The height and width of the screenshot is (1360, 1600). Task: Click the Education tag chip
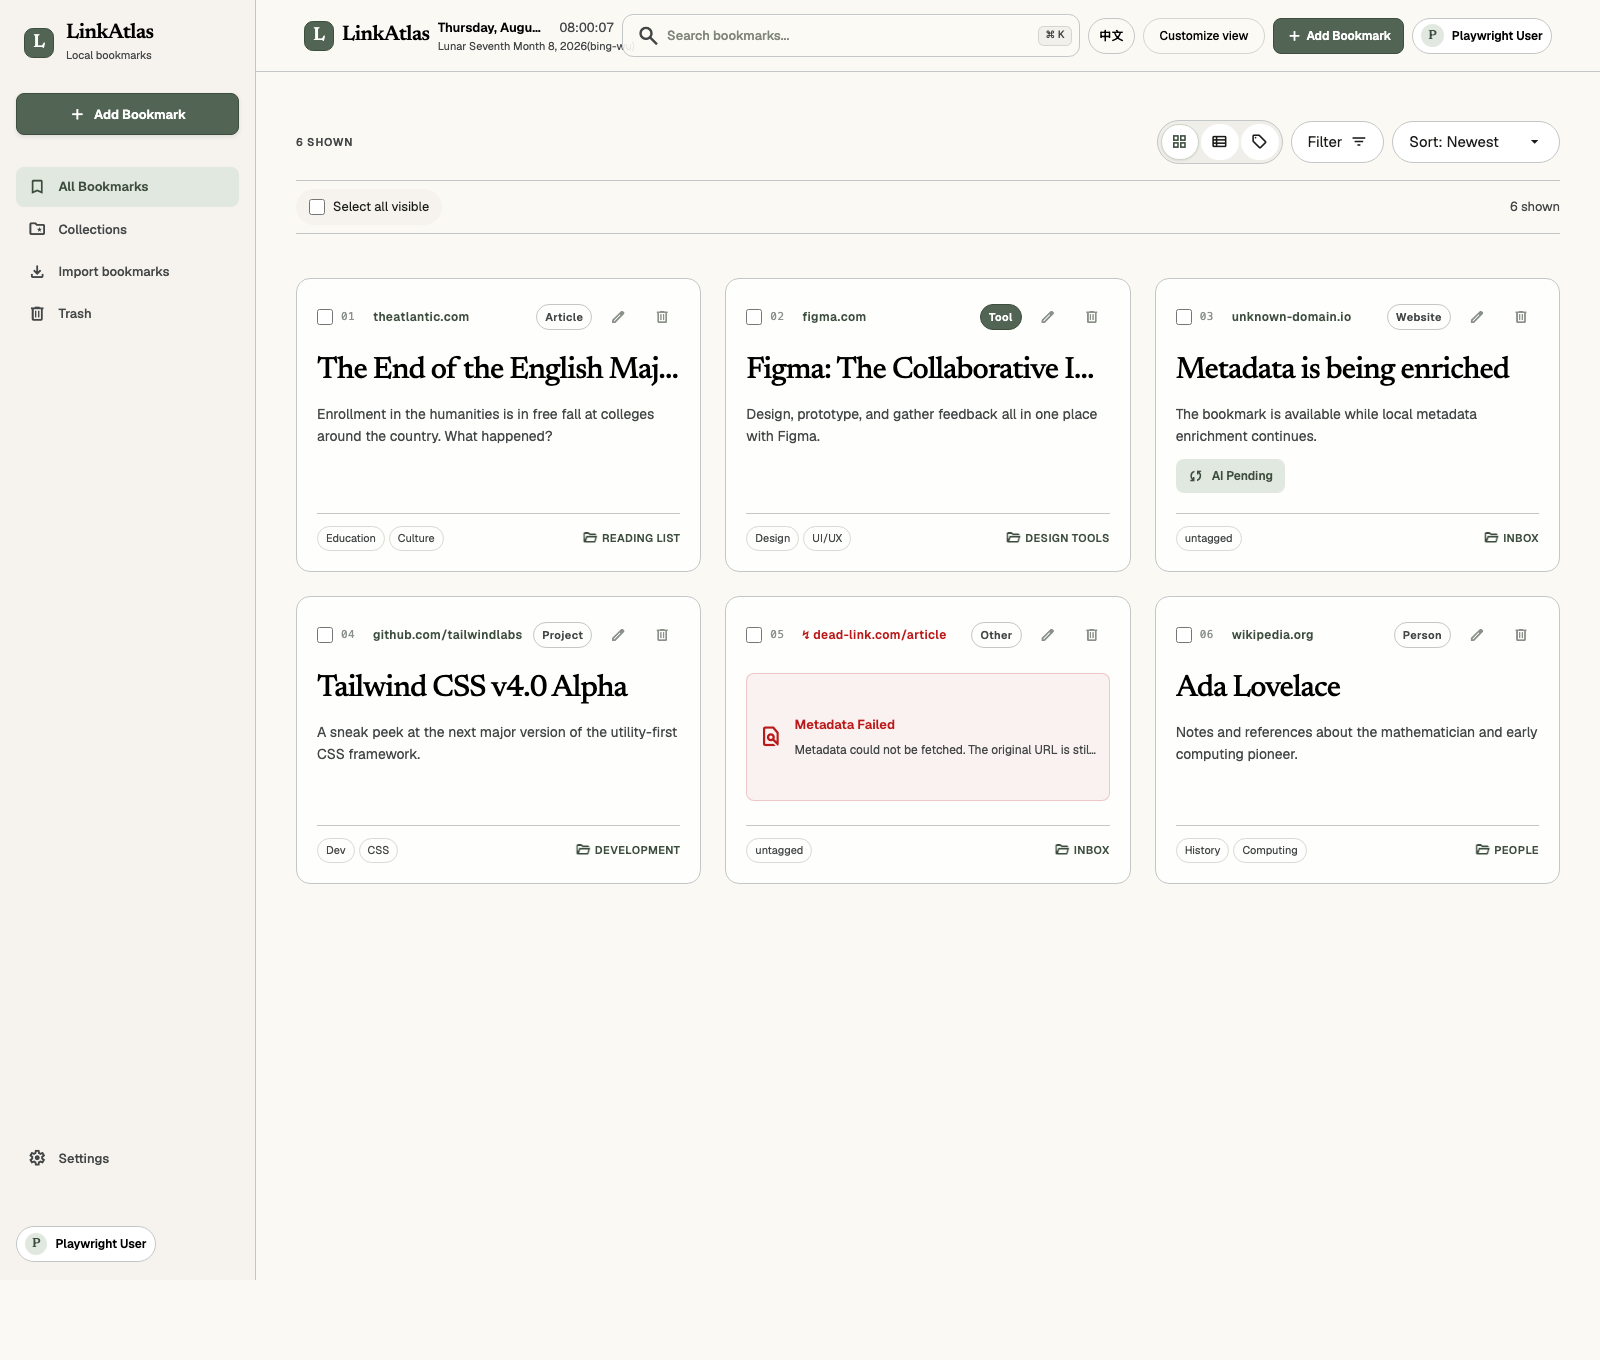351,538
